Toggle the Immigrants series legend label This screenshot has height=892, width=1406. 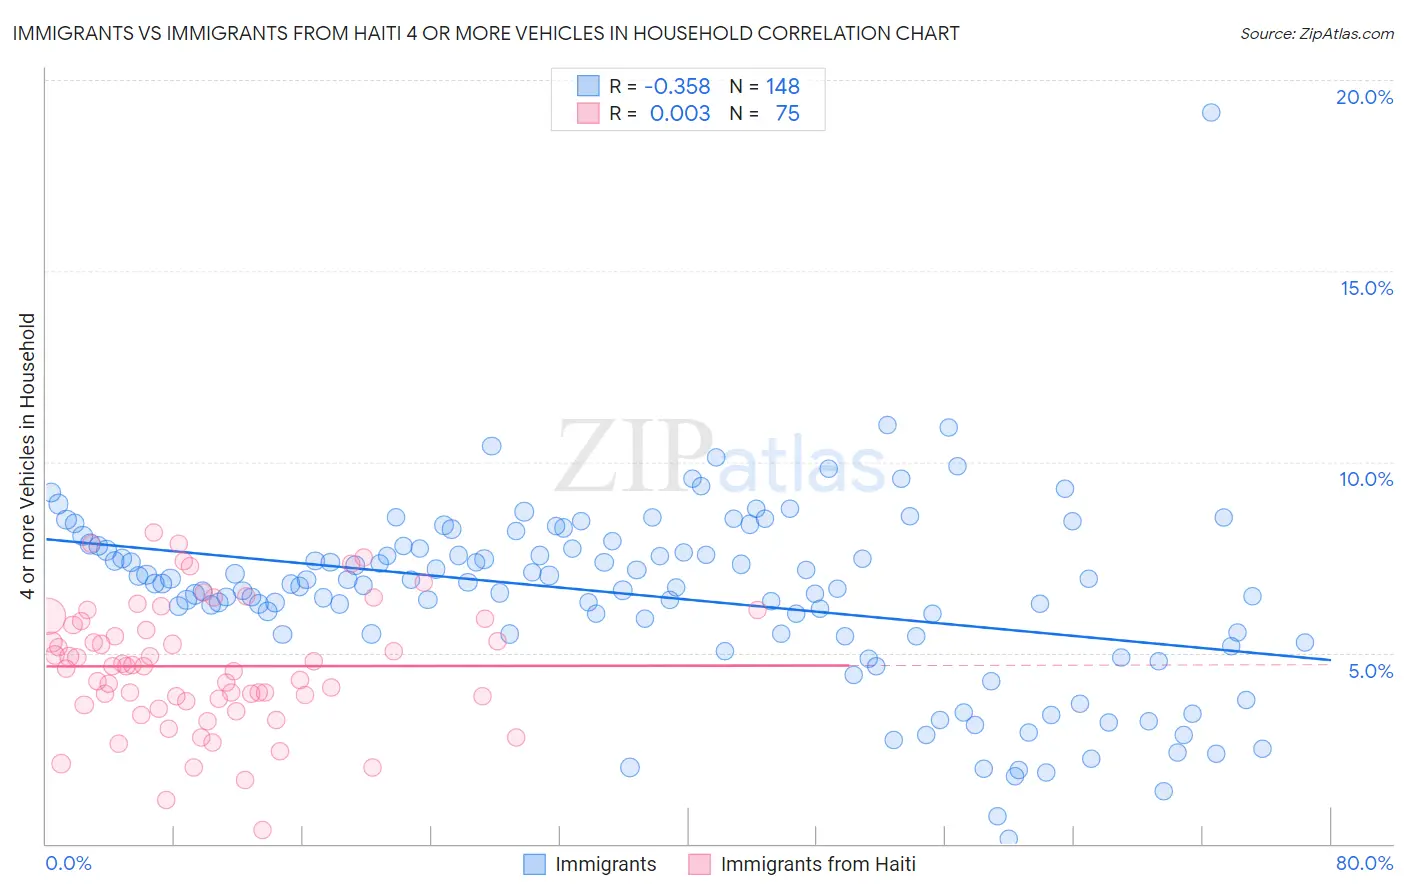(606, 864)
